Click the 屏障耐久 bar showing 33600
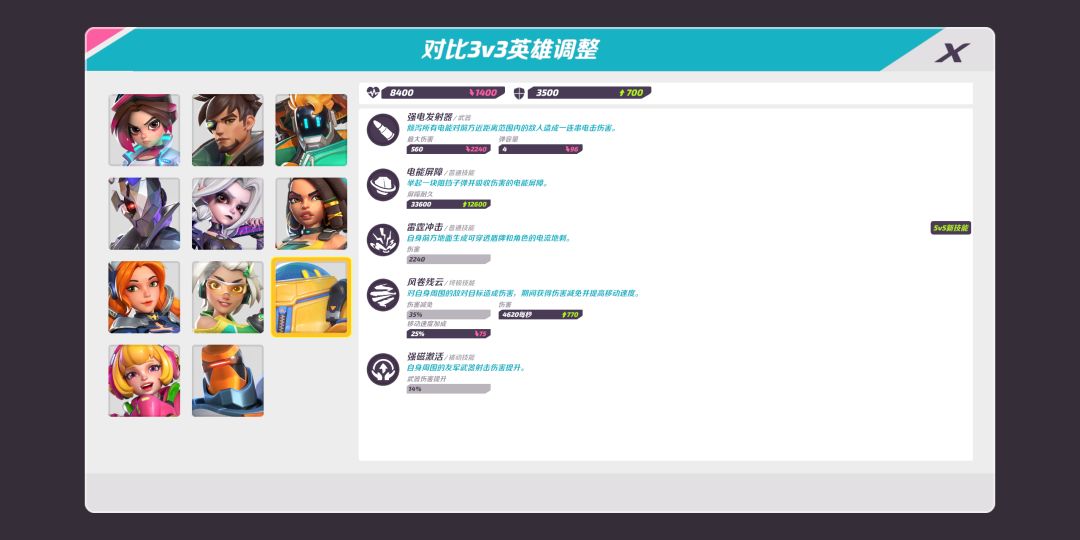Screen dimensions: 1080x540 coord(448,204)
